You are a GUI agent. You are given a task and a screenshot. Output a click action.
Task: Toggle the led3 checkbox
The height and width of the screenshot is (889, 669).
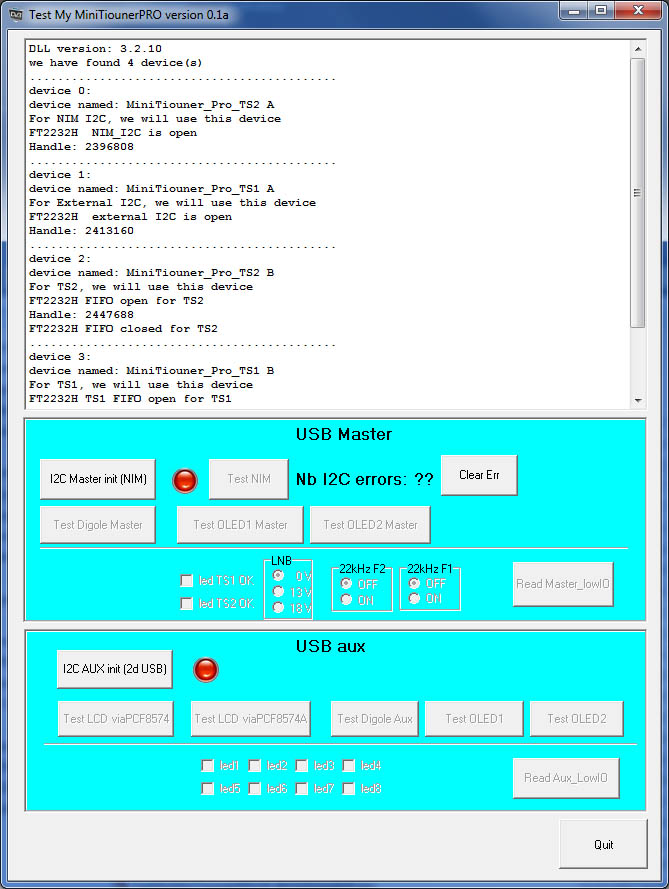[x=302, y=766]
